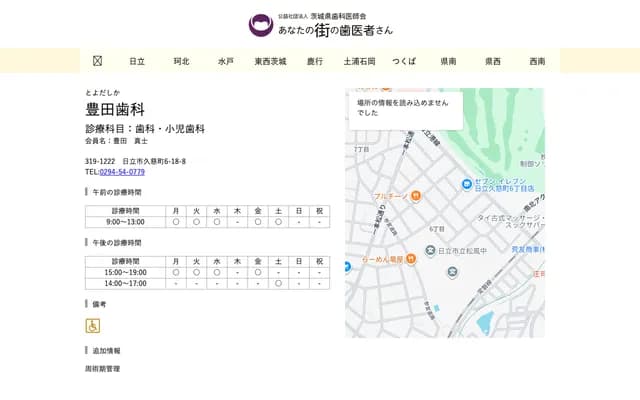Image resolution: width=640 pixels, height=400 pixels.
Task: Open the 日立 area tab
Action: 137,61
